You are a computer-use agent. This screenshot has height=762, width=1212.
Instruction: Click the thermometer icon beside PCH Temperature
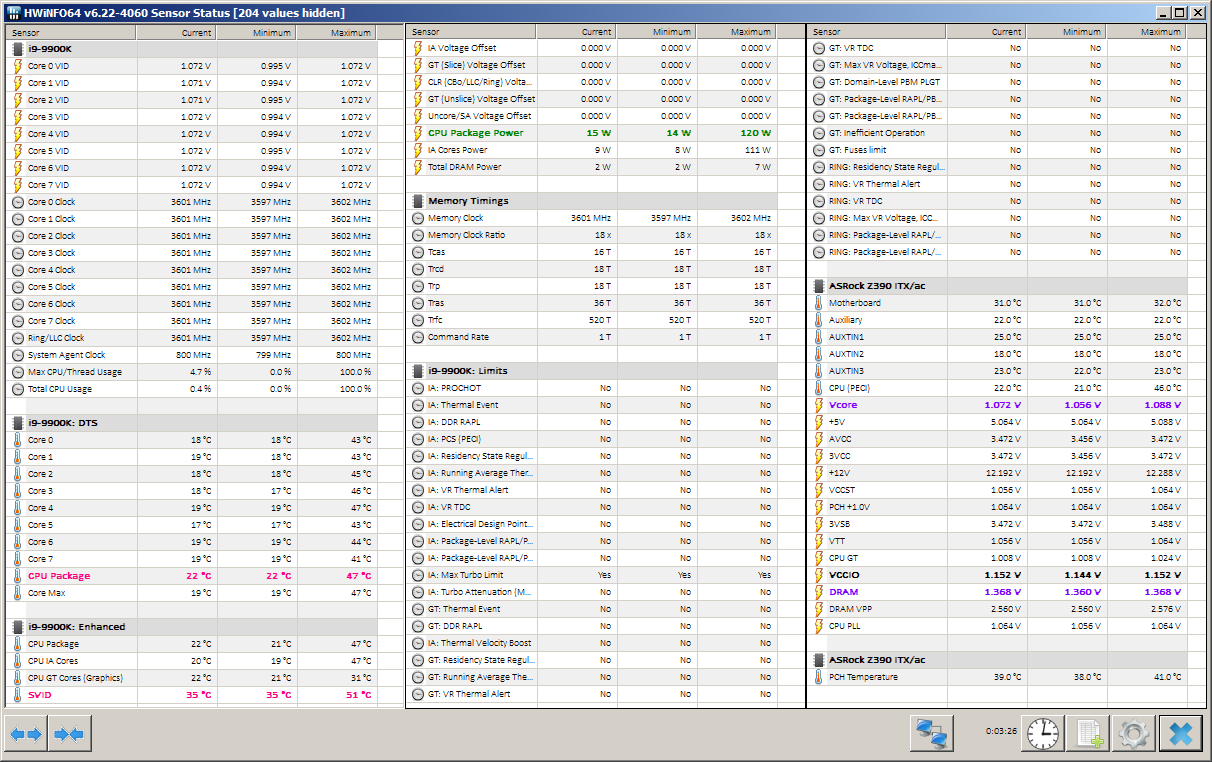[x=818, y=677]
